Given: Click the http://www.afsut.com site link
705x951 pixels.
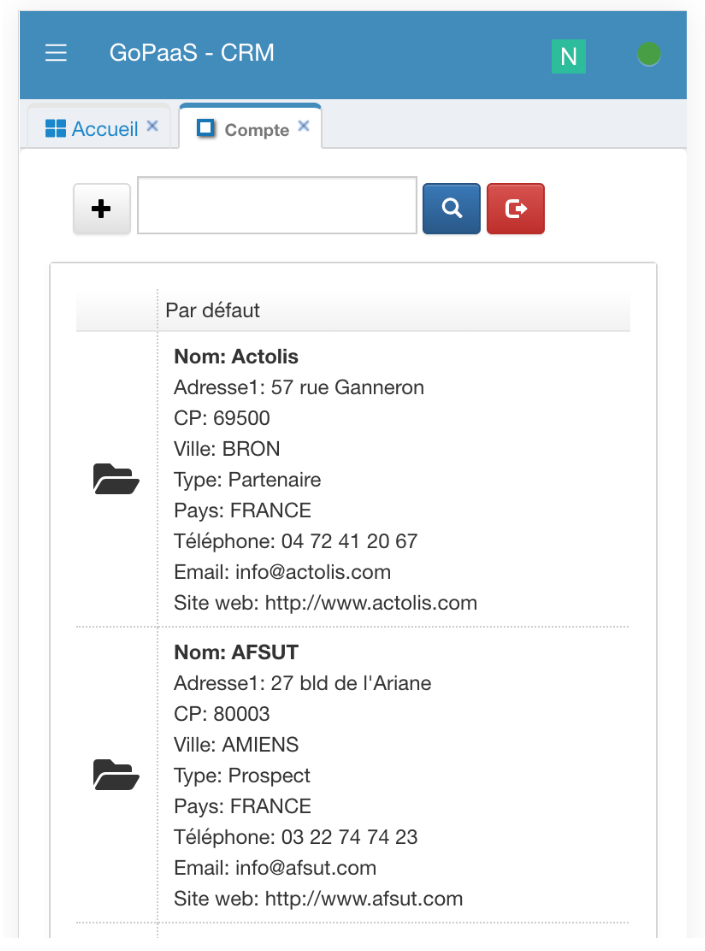Looking at the screenshot, I should coord(364,899).
